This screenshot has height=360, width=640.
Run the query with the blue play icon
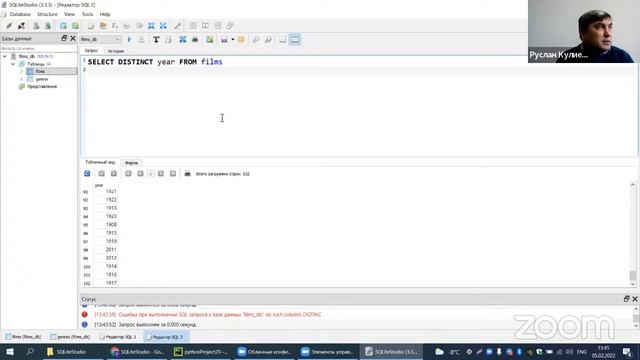[129, 40]
